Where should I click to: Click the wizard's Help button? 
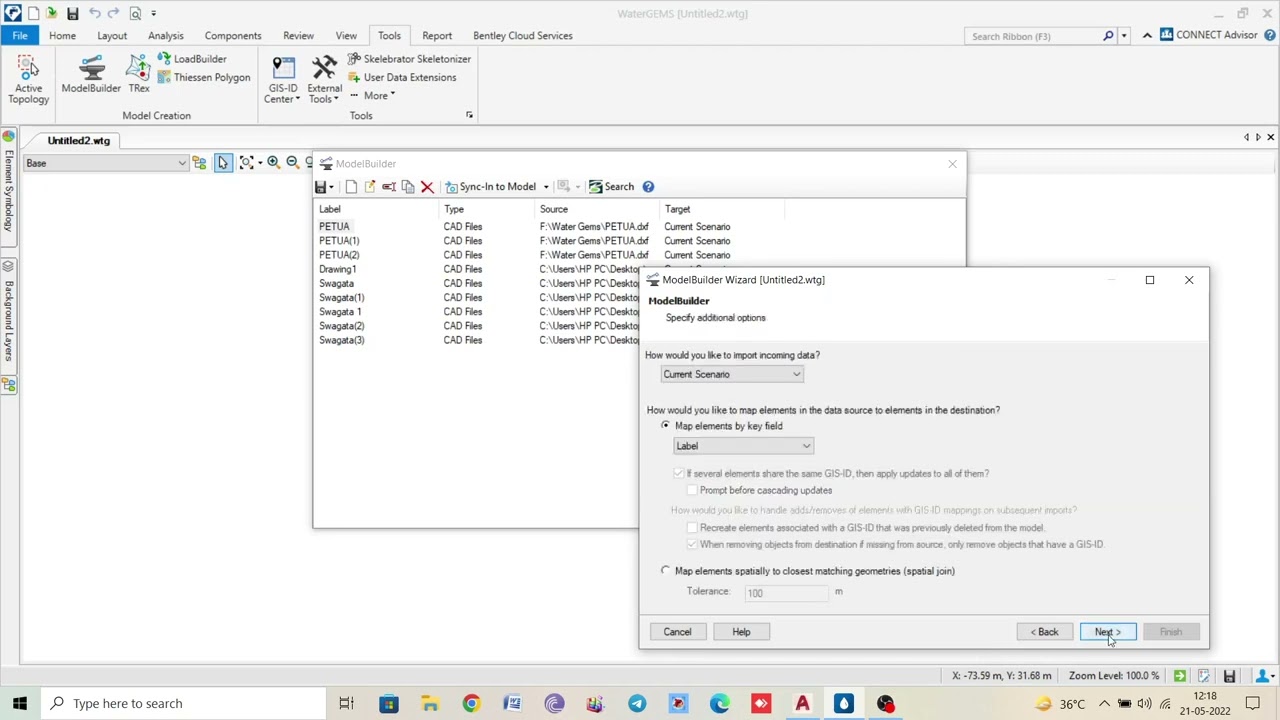741,632
